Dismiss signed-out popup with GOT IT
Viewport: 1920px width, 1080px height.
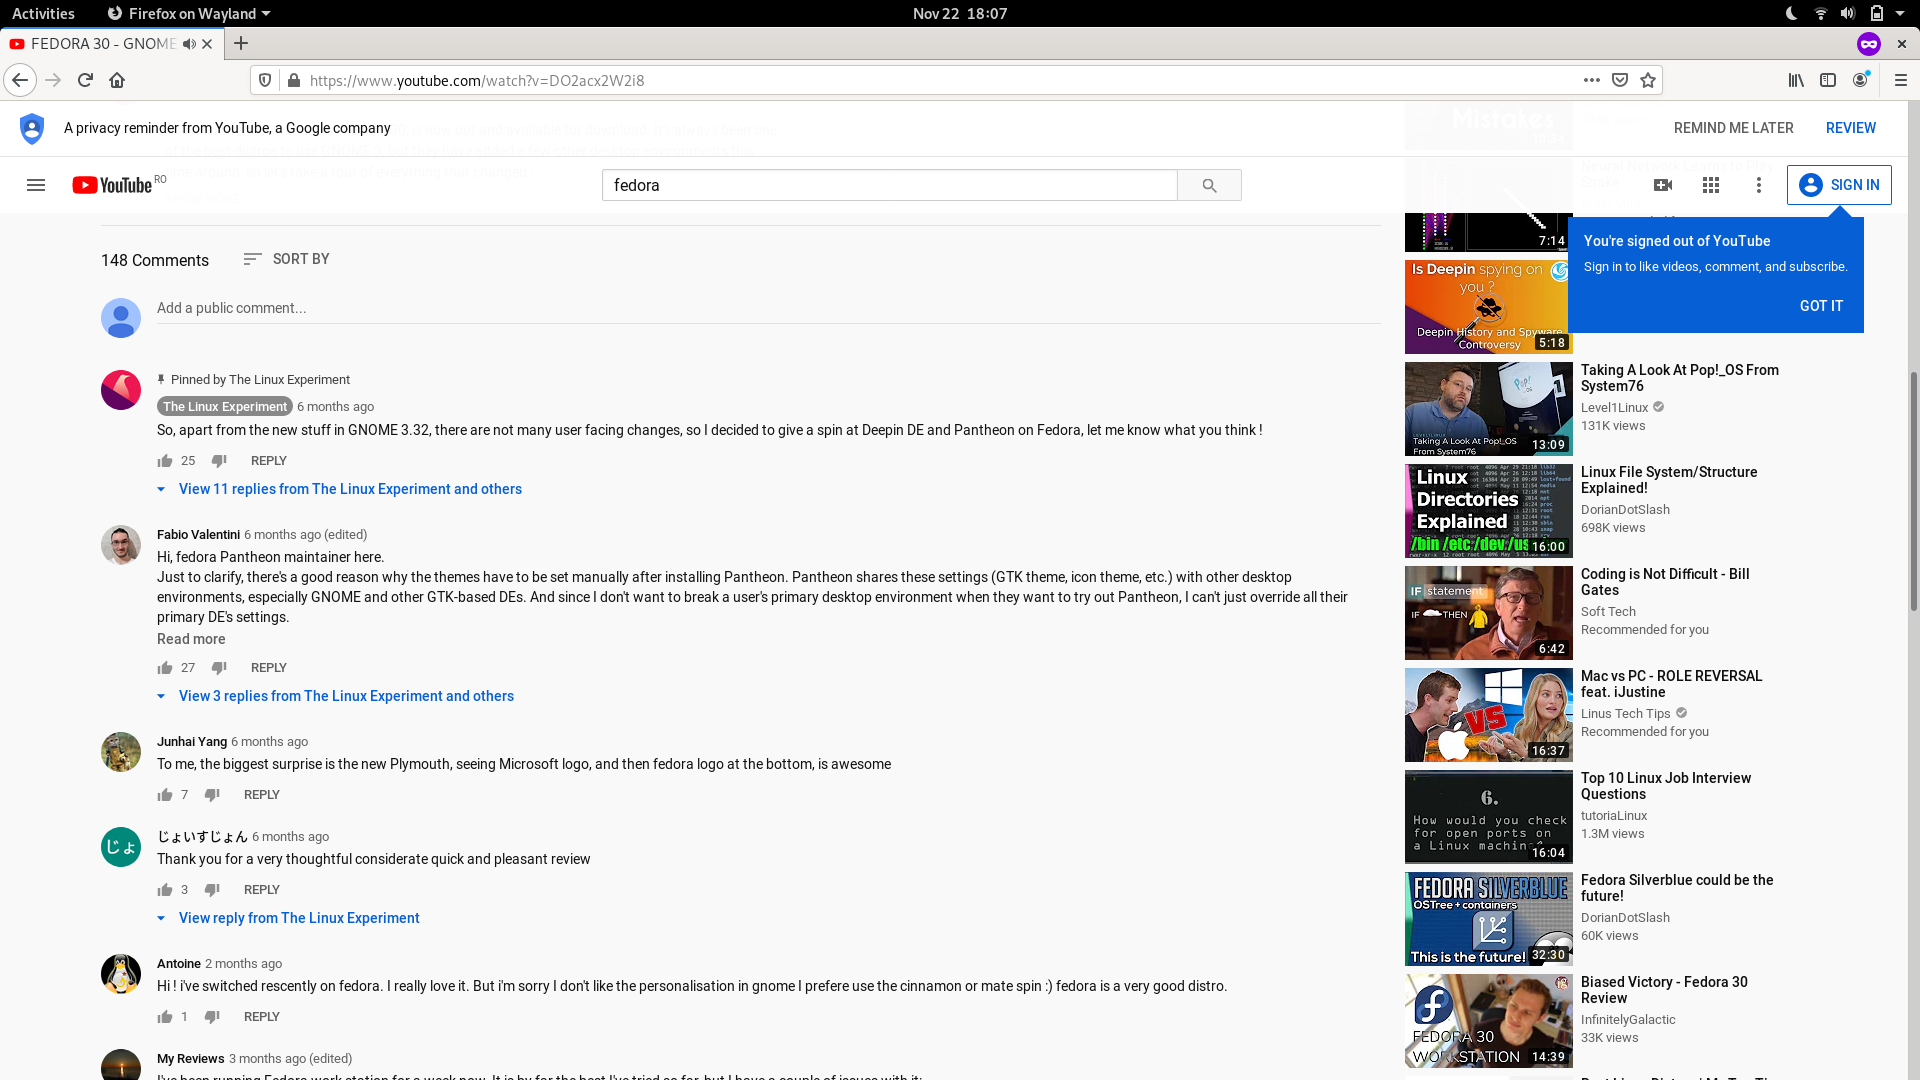click(1821, 306)
